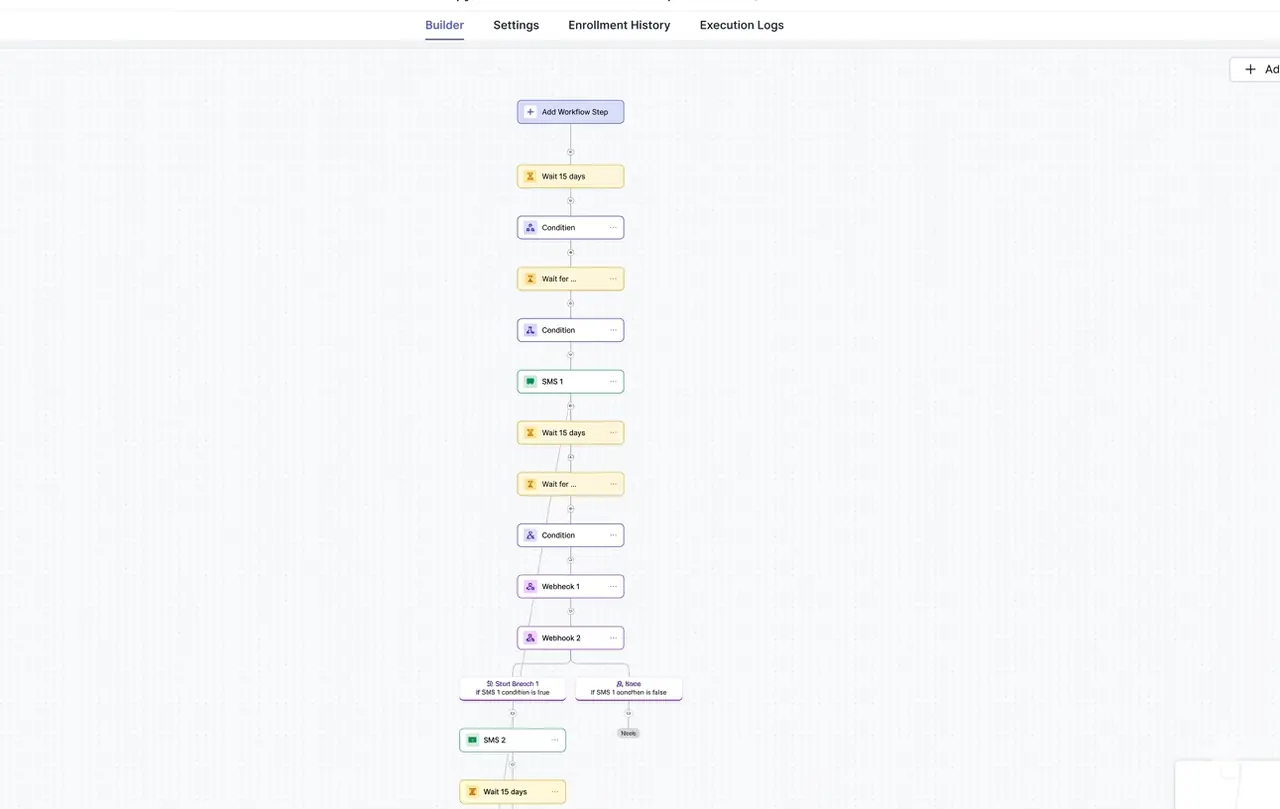Open three-dot menu on Condition above SMS 1
This screenshot has height=809, width=1280.
[613, 330]
